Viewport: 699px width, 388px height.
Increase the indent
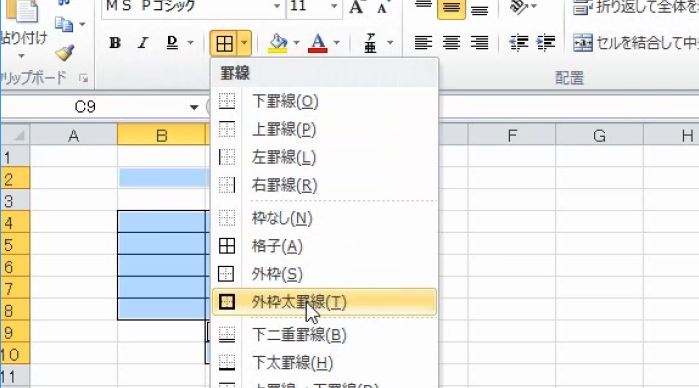pos(546,43)
